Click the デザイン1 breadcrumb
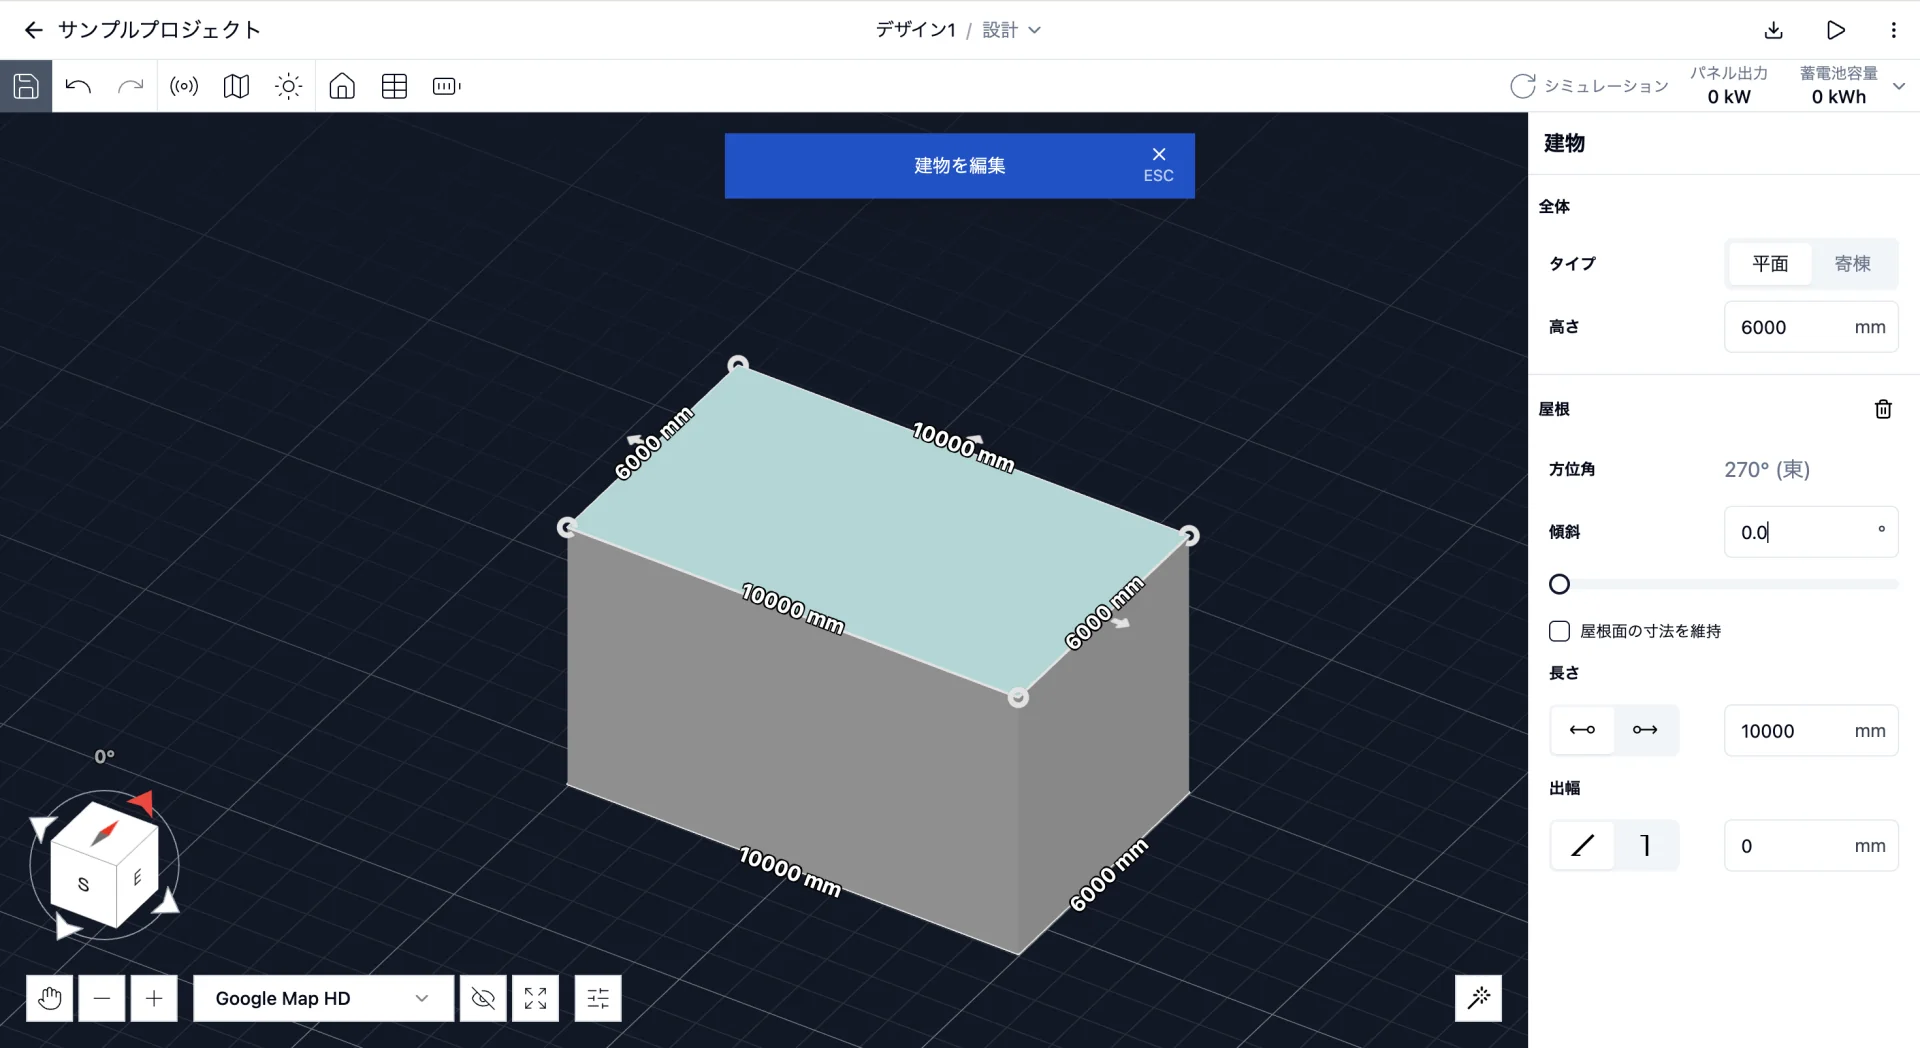The image size is (1920, 1048). [915, 30]
